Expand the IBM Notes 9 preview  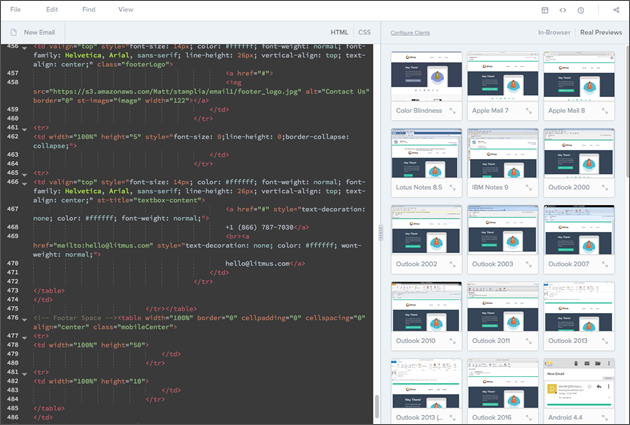click(x=529, y=188)
